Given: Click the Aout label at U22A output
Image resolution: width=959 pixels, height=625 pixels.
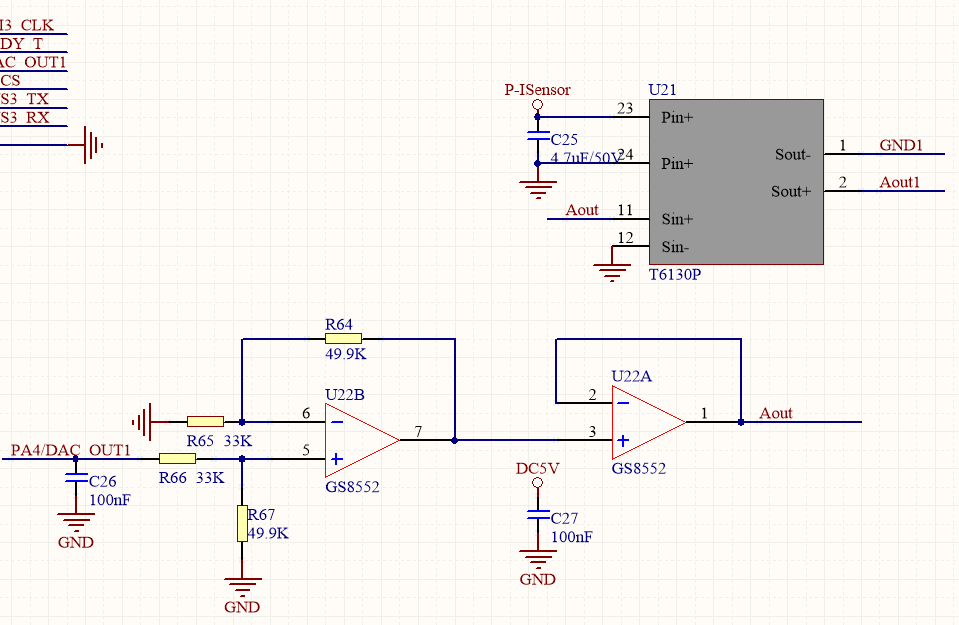Looking at the screenshot, I should [x=776, y=413].
